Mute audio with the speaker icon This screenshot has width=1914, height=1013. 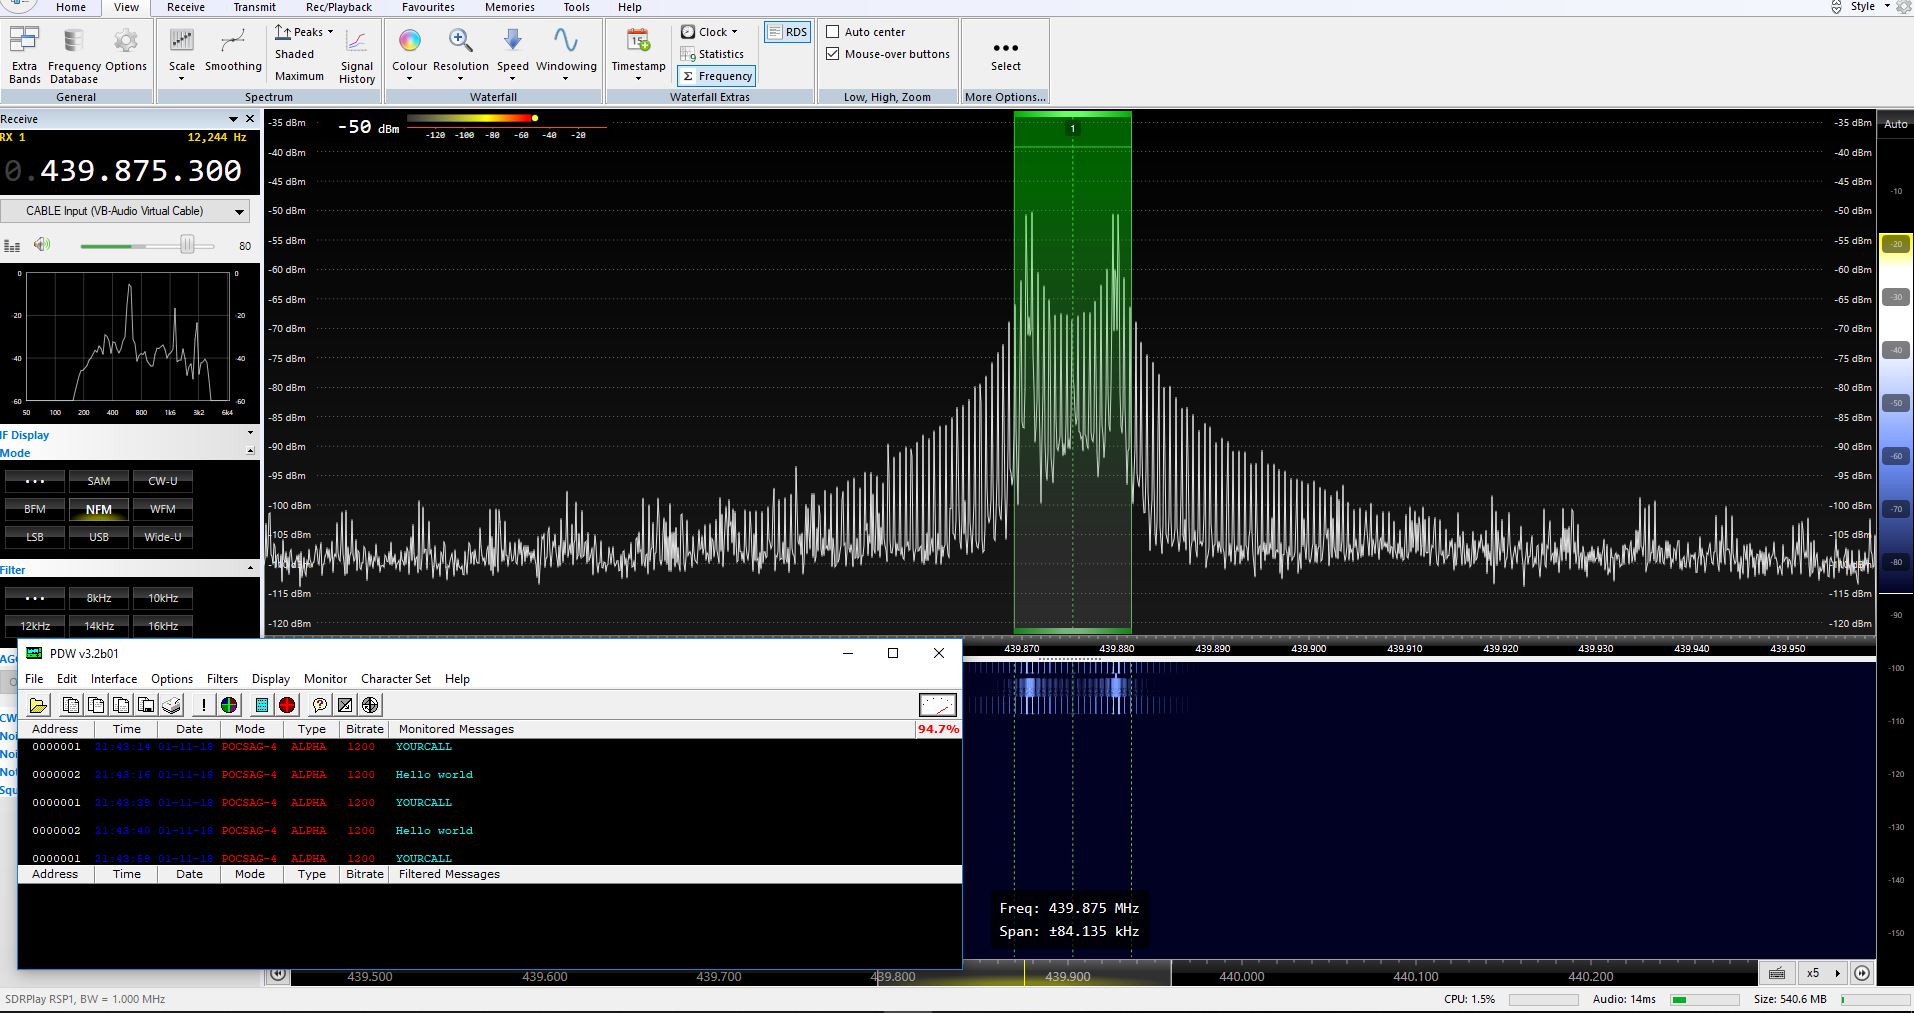coord(41,245)
